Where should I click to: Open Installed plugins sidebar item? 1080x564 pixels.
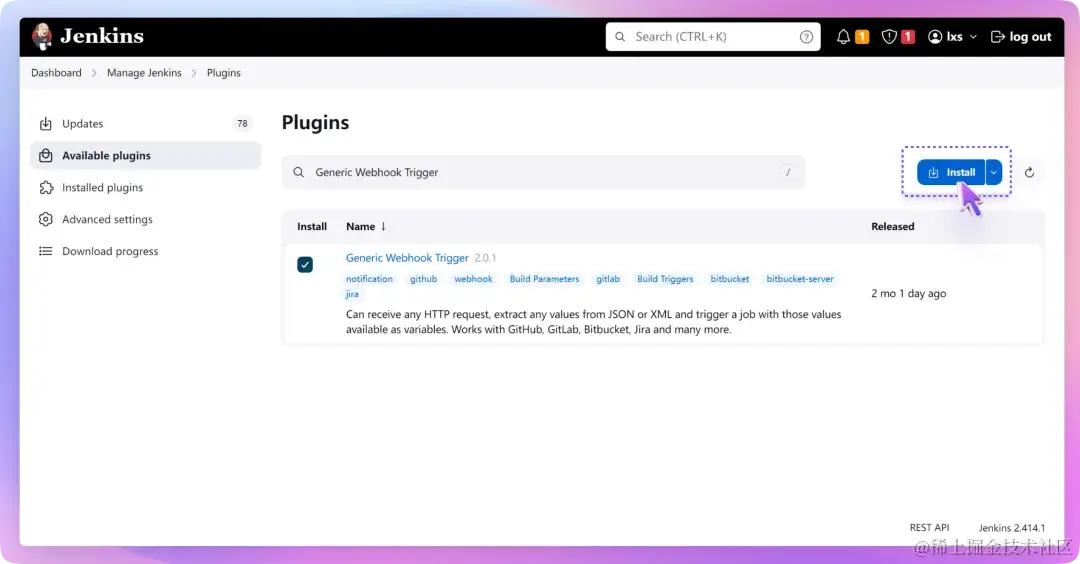(145, 187)
